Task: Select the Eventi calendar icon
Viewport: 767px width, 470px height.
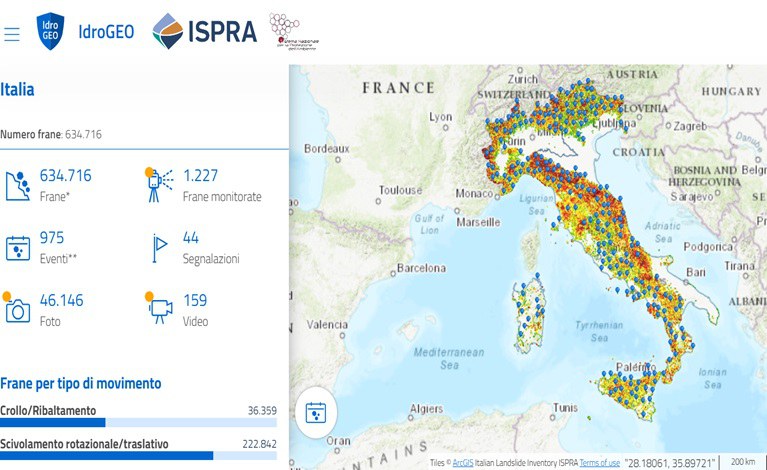Action: point(18,248)
